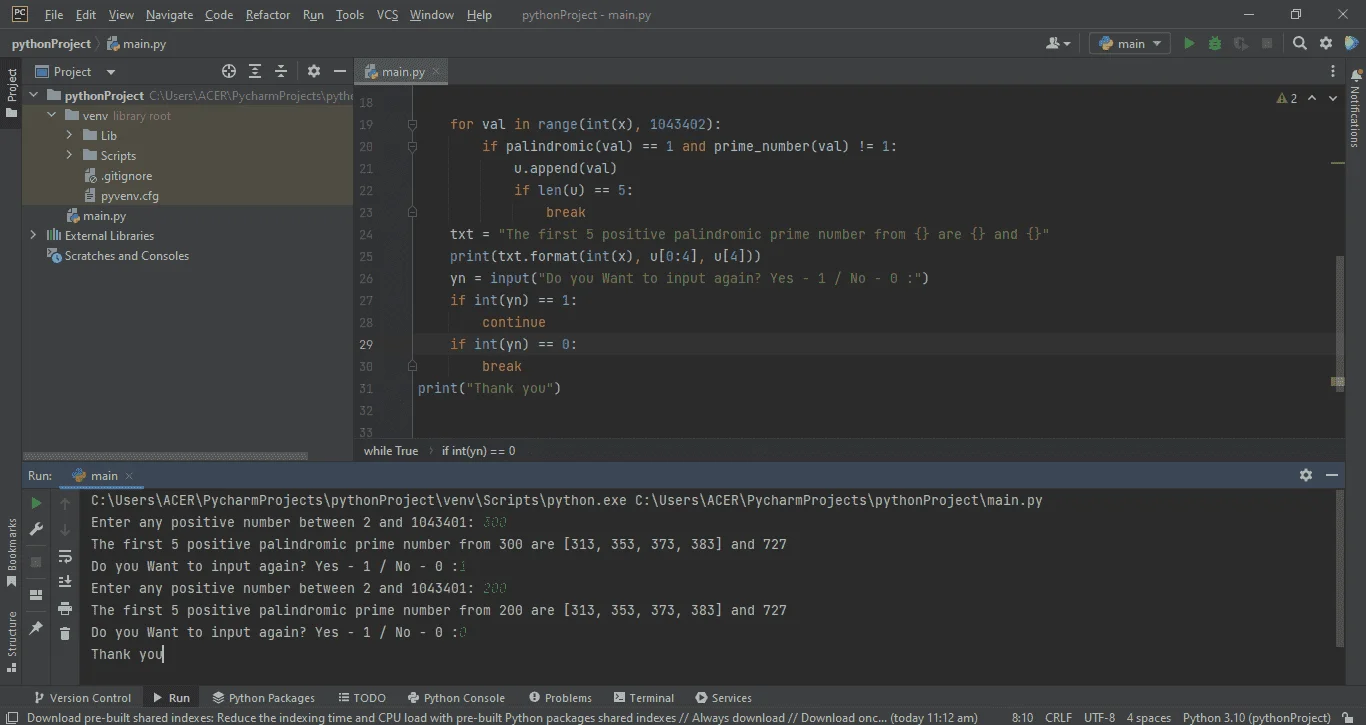The image size is (1366, 725).
Task: Go to next highlighted error arrow
Action: click(1333, 98)
